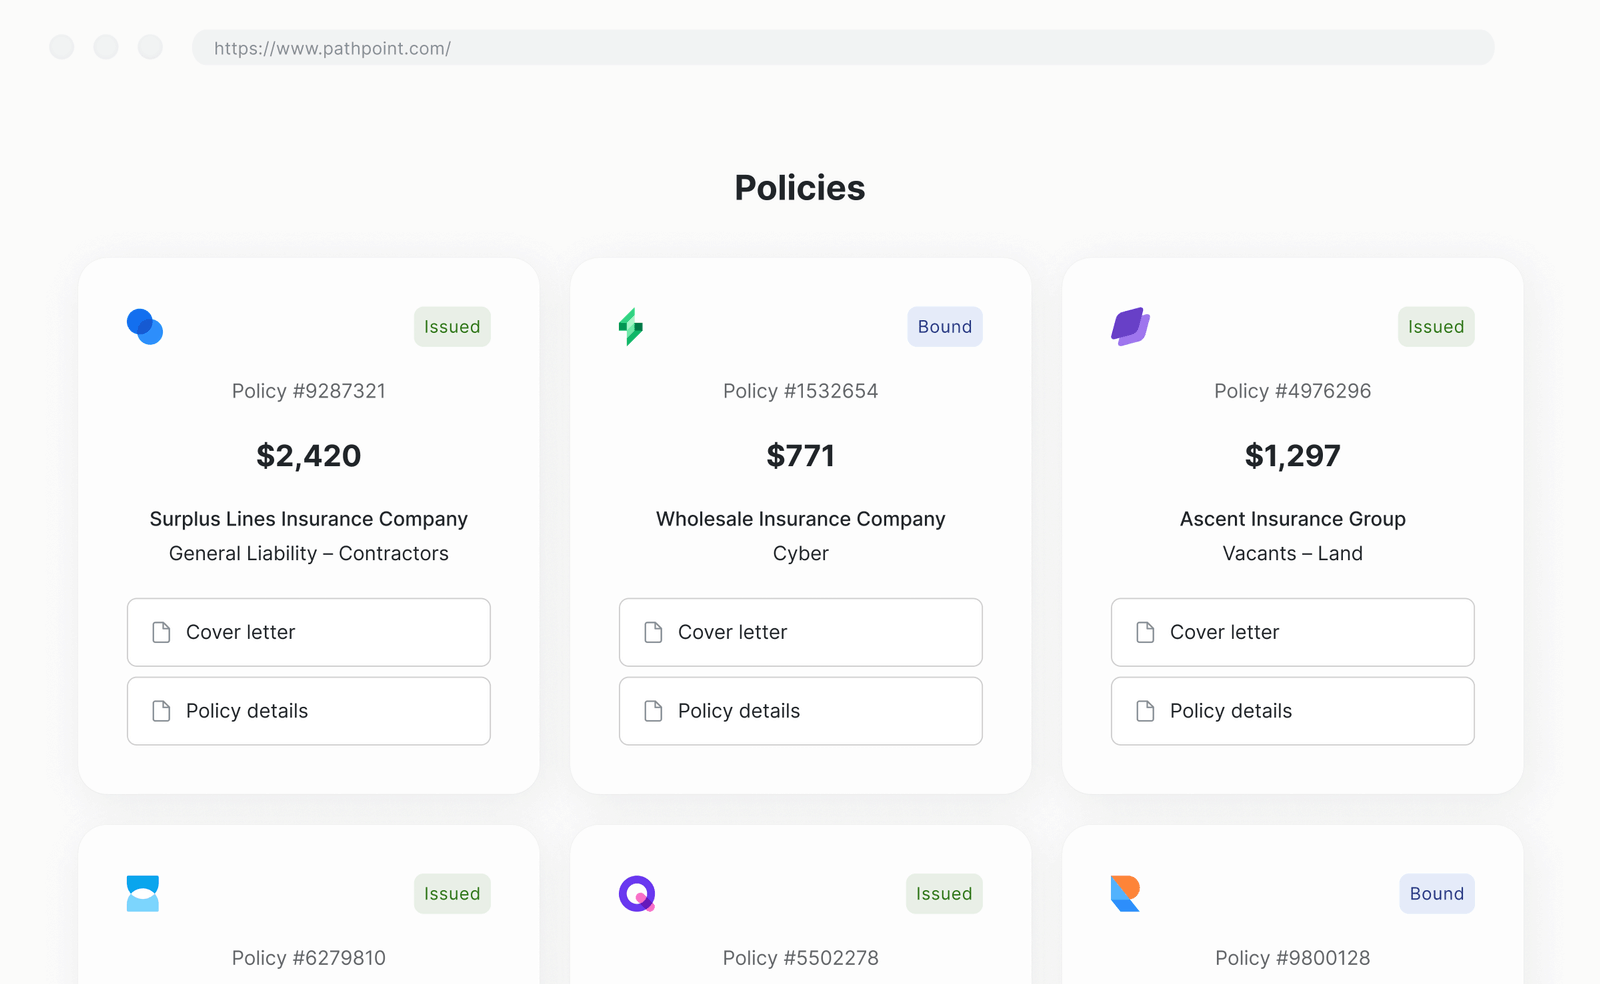Click the Policies page heading

800,188
